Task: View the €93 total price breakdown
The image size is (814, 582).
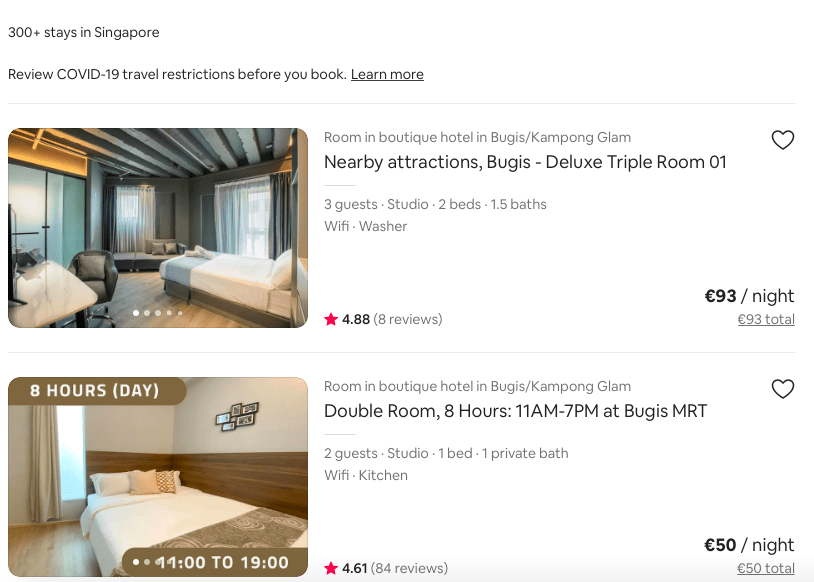Action: pyautogui.click(x=766, y=319)
